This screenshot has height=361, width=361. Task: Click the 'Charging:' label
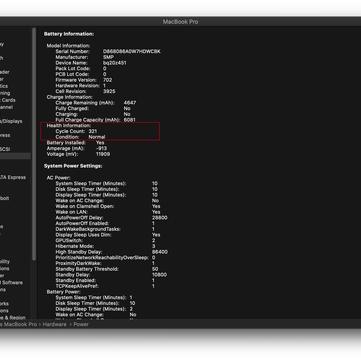click(x=66, y=114)
